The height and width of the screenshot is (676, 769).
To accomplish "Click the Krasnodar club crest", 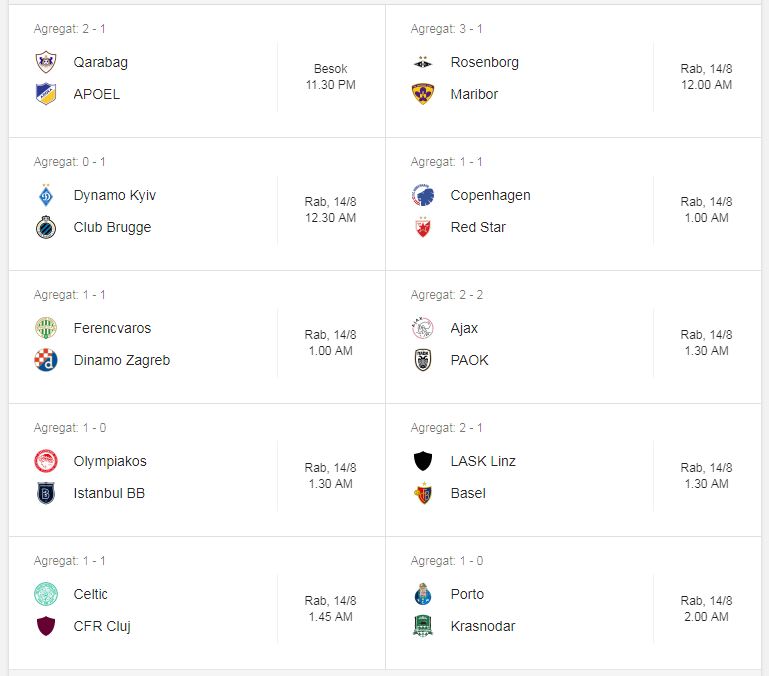I will [x=423, y=626].
